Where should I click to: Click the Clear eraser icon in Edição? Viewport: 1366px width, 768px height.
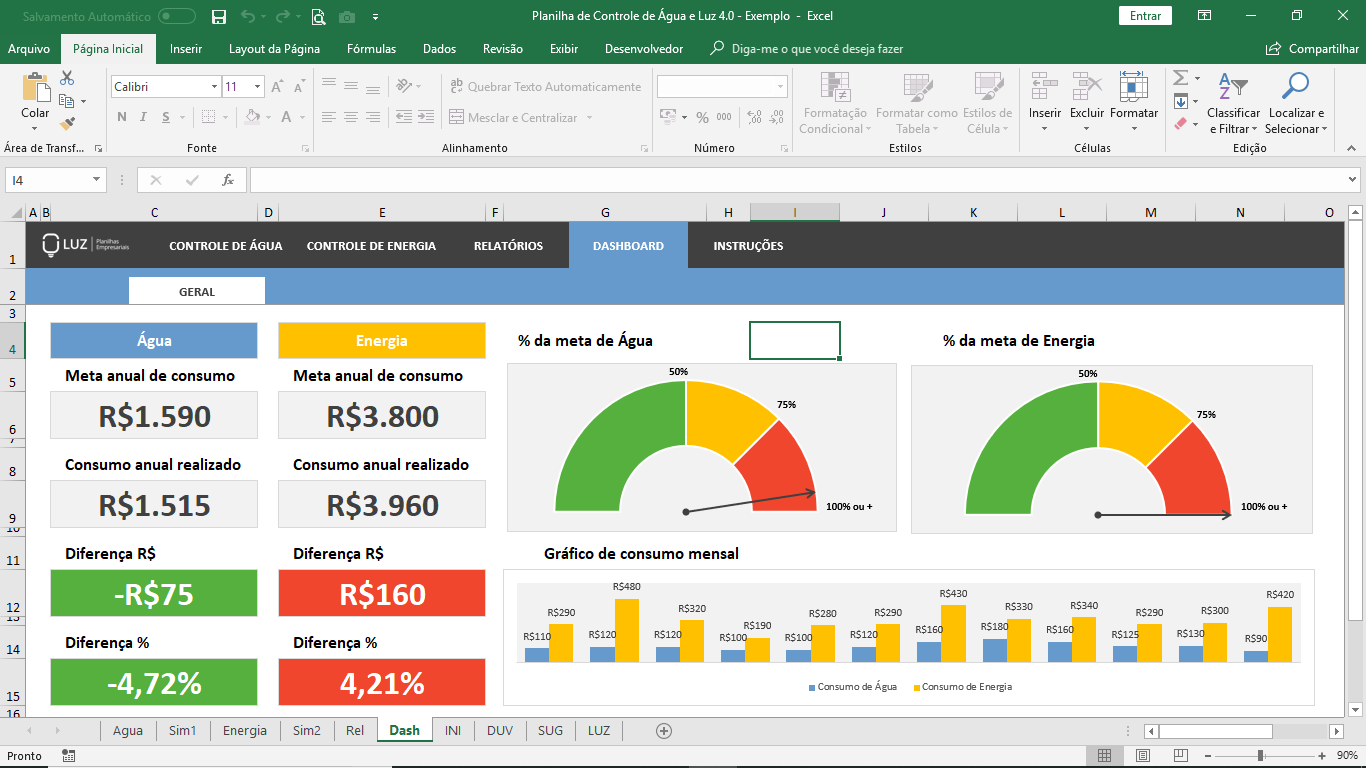(x=1180, y=124)
